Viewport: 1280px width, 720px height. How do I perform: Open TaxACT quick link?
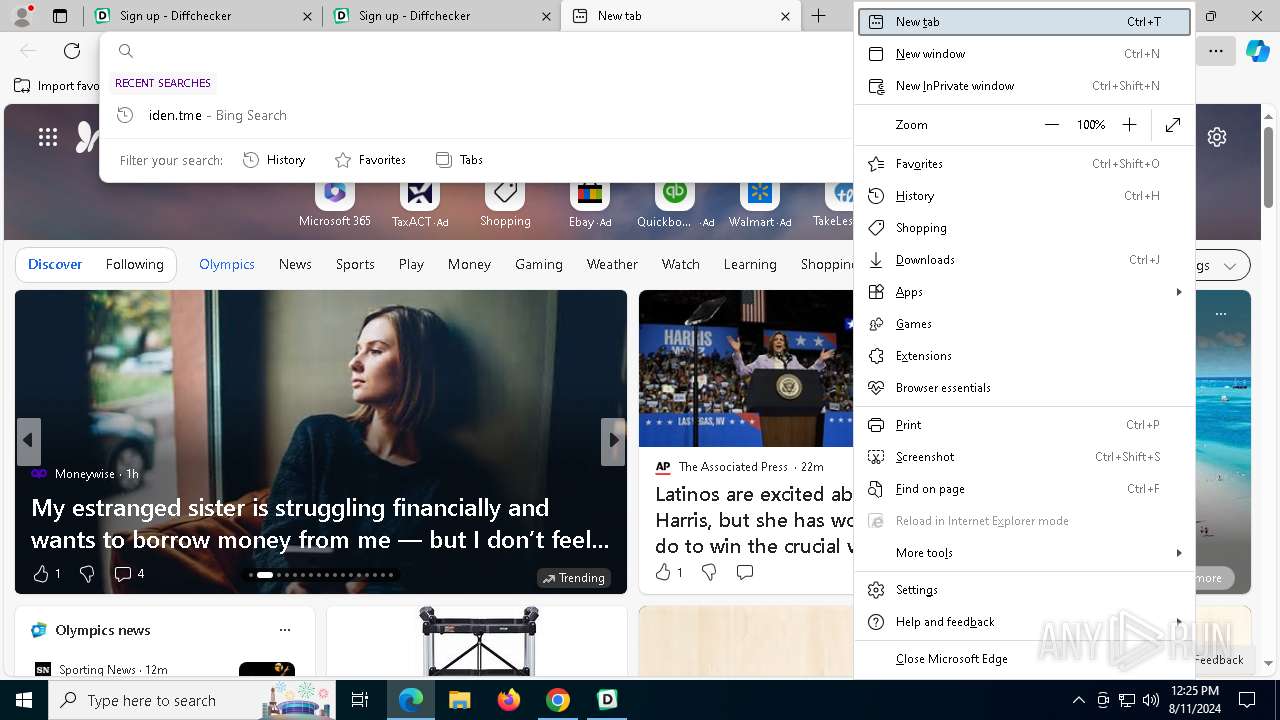tap(420, 204)
